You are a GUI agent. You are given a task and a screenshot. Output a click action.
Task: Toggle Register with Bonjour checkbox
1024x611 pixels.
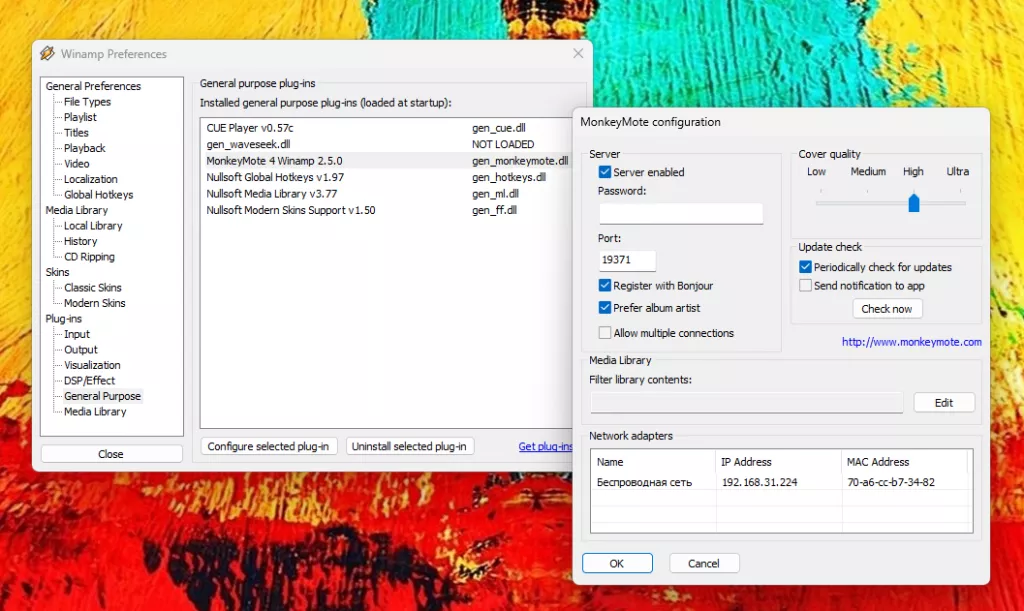605,286
